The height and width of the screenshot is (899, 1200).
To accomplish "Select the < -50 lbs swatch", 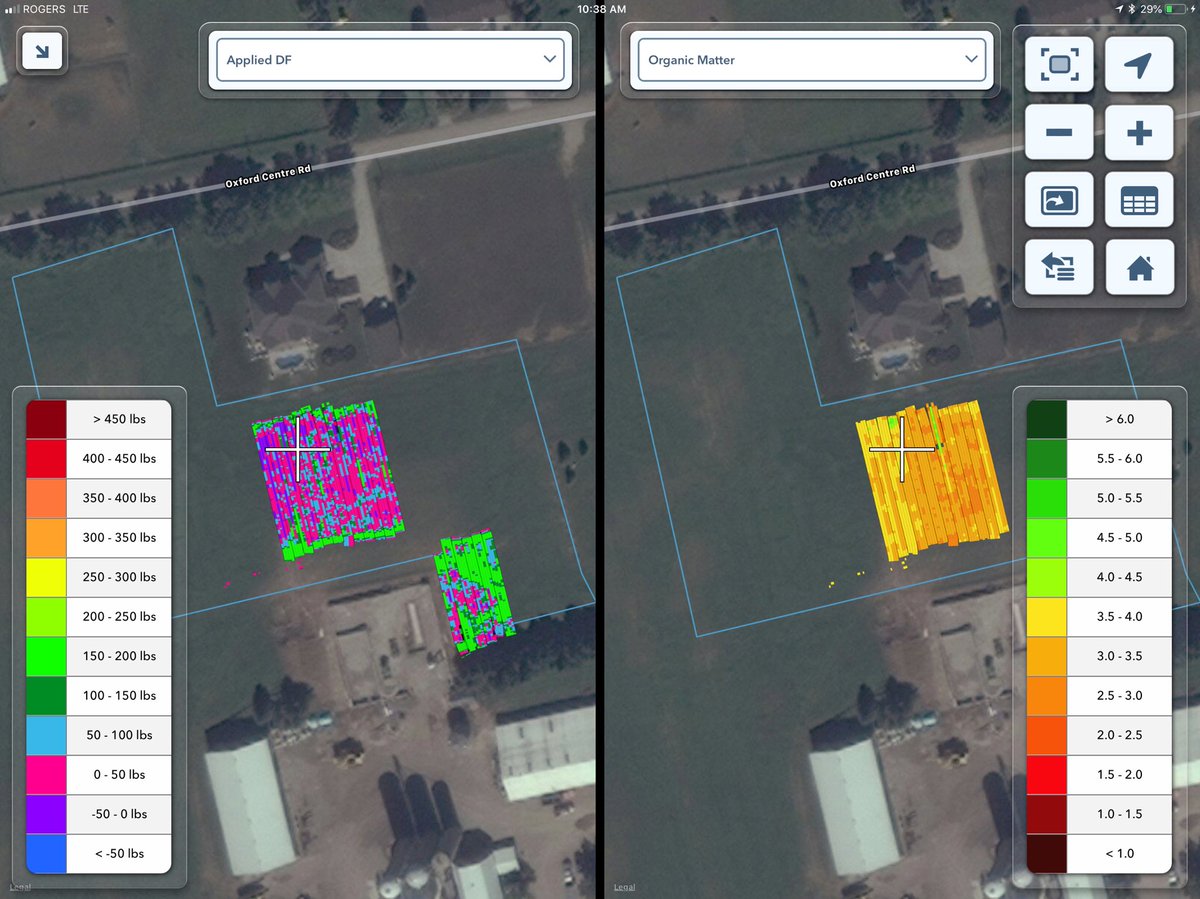I will pos(46,853).
